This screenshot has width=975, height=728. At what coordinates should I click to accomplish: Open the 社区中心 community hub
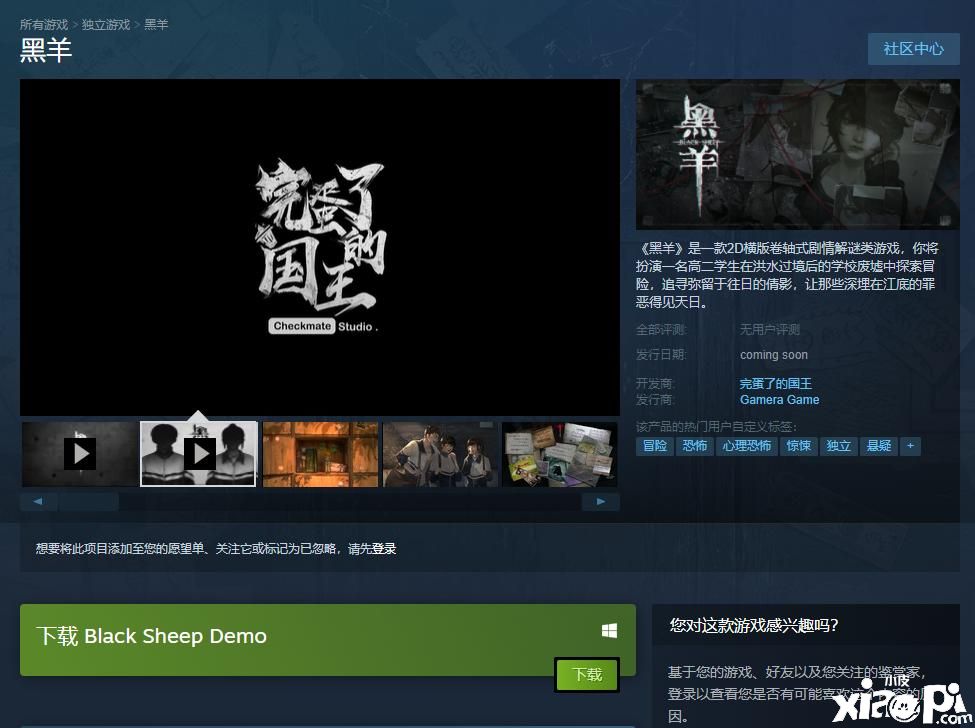(x=913, y=49)
